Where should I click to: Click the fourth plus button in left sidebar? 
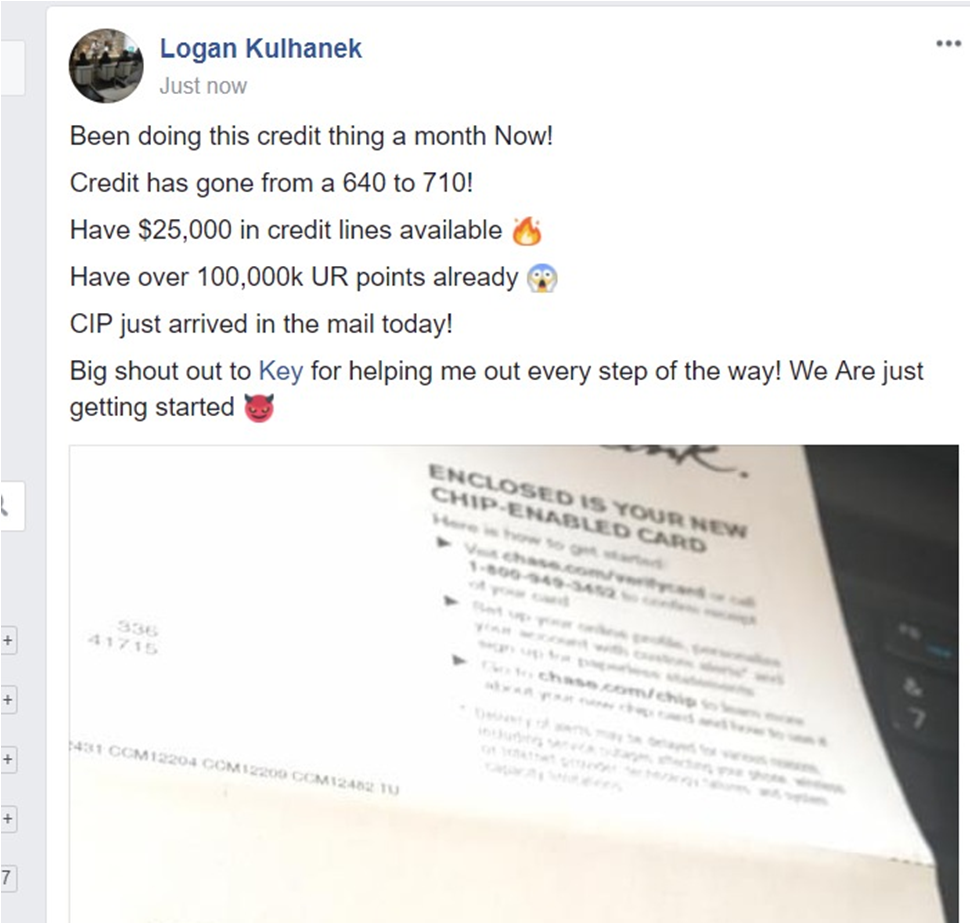pos(7,819)
